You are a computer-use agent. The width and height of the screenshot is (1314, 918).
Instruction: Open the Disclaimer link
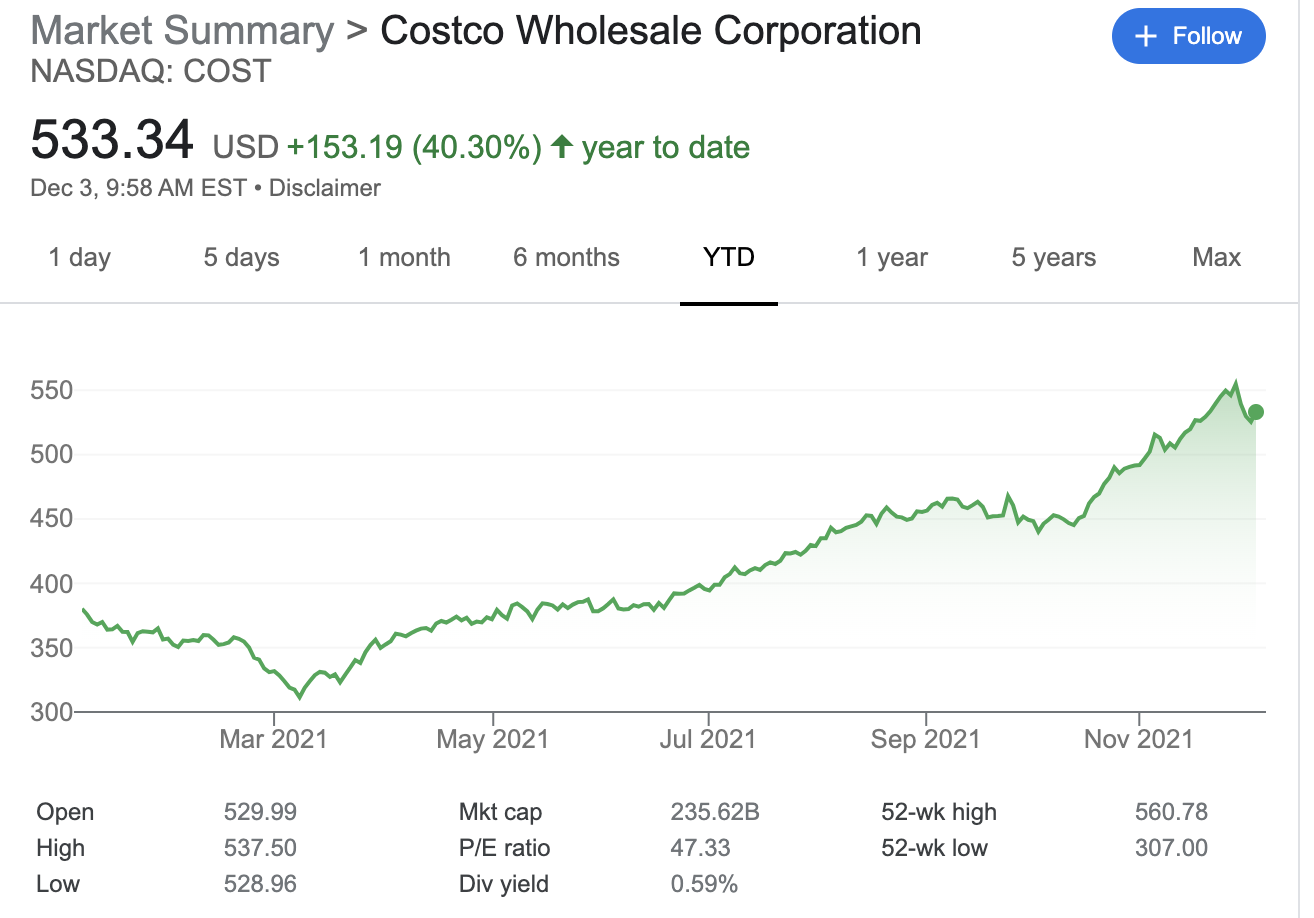tap(325, 188)
